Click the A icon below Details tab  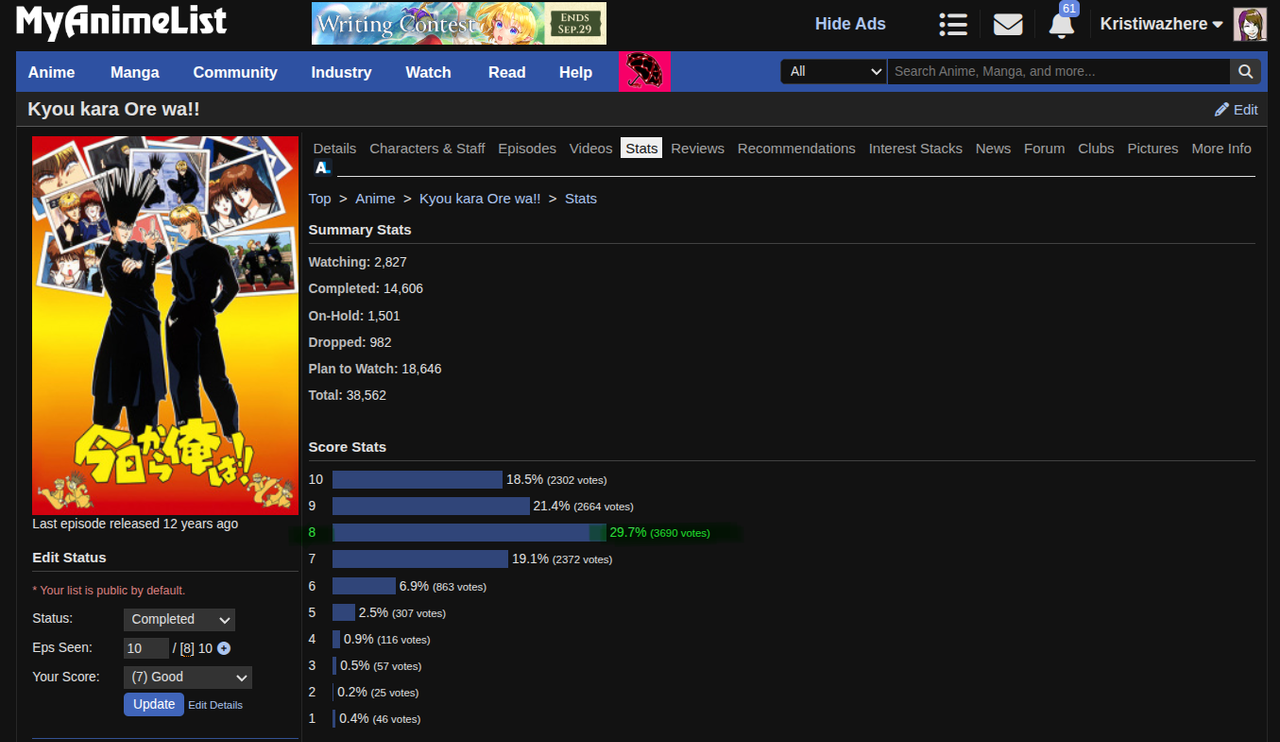[323, 167]
